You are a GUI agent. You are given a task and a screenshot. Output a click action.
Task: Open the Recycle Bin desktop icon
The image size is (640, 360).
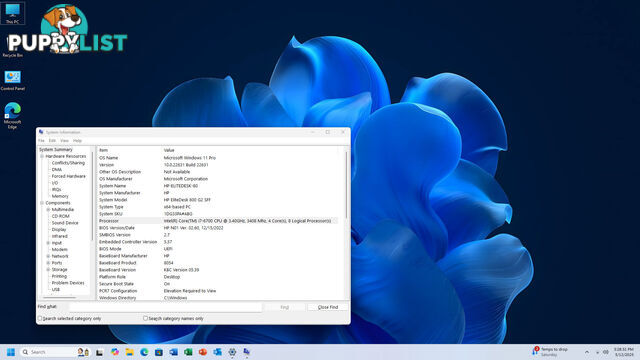point(13,46)
